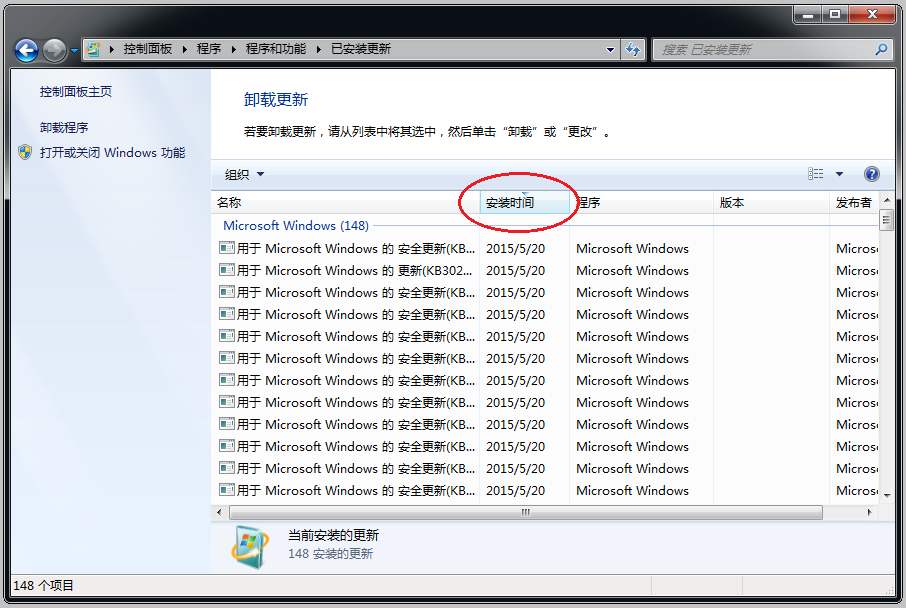Open view options dropdown arrow
This screenshot has height=608, width=906.
840,174
